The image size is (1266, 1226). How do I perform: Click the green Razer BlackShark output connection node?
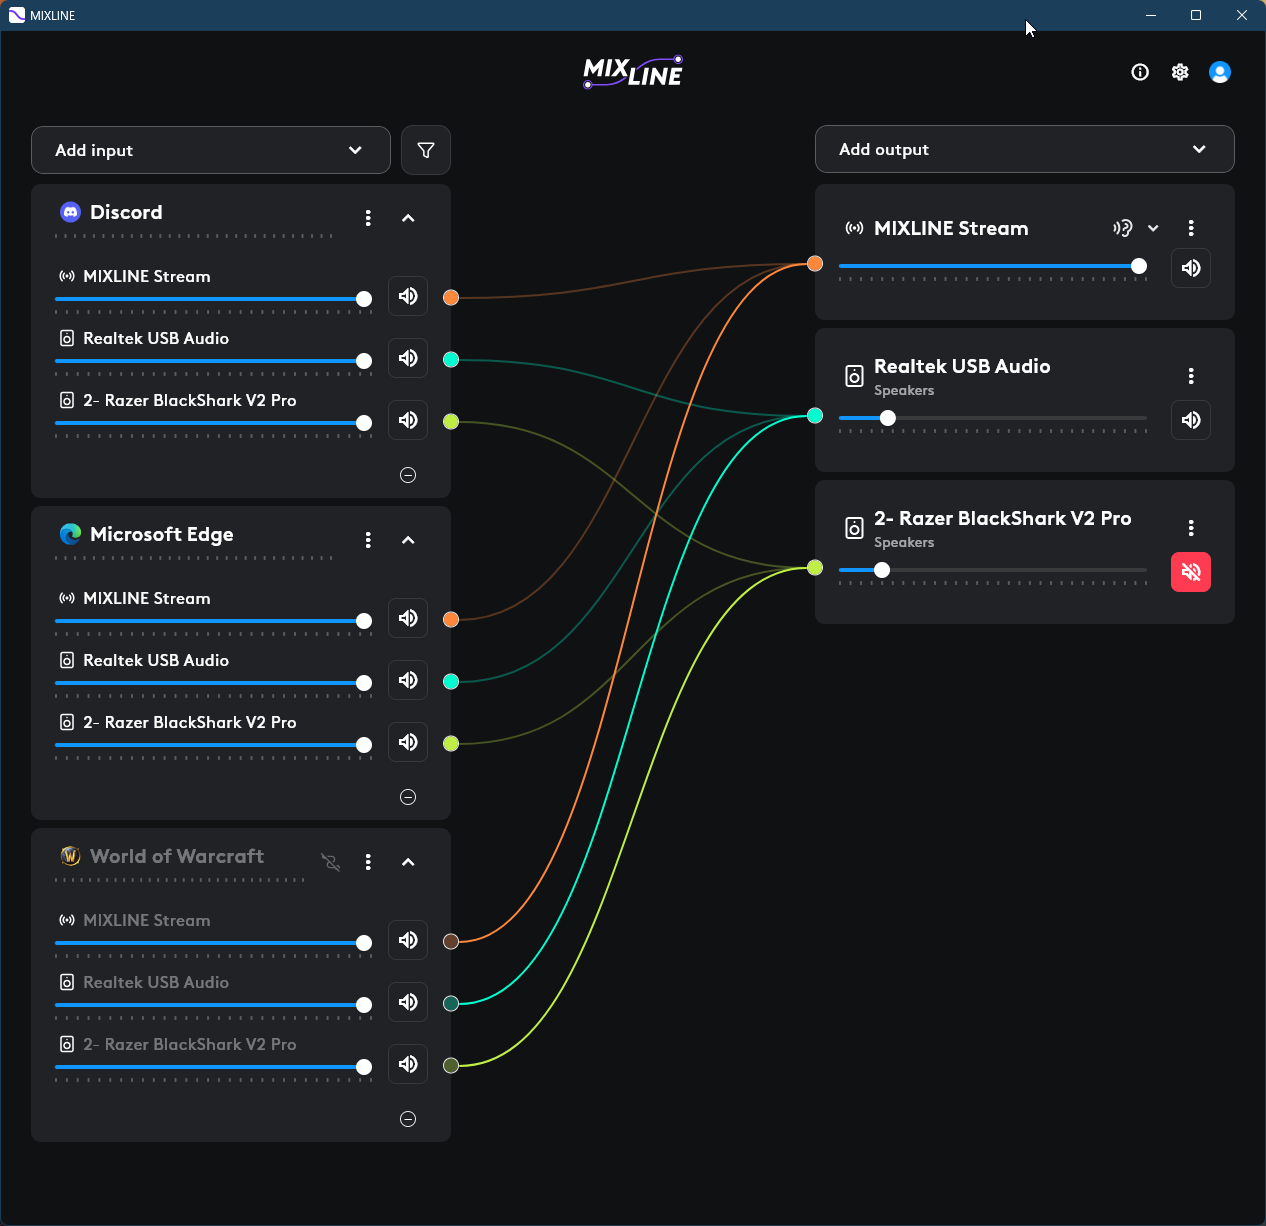[815, 568]
